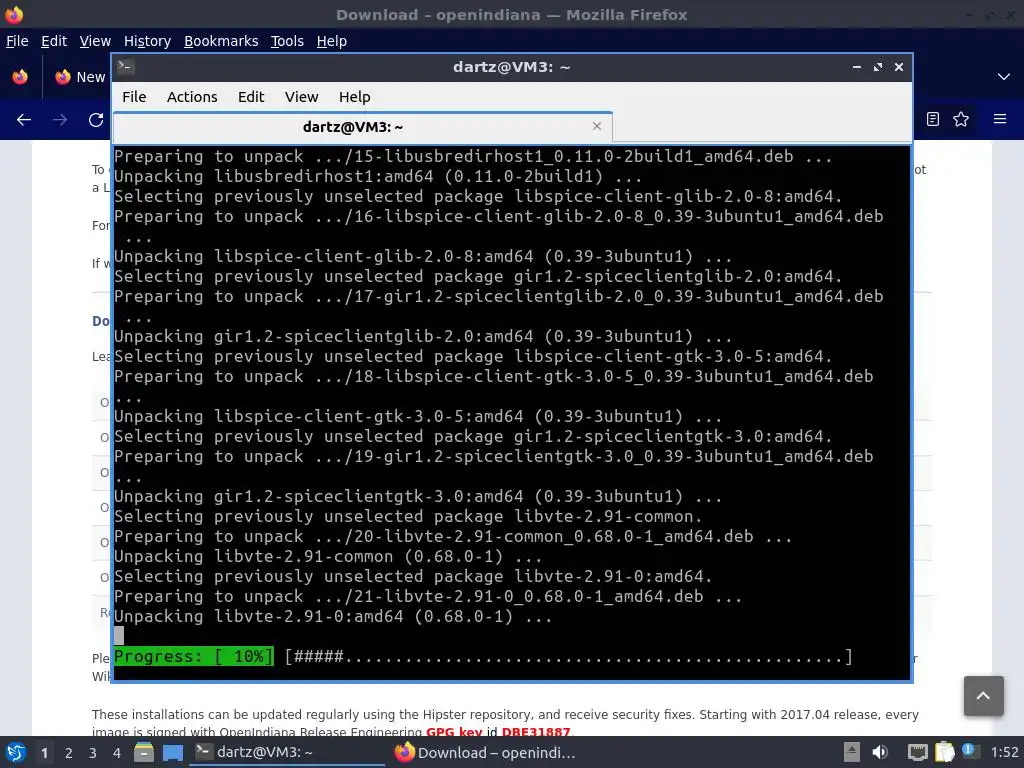Open the update notifier tray icon
The image size is (1024, 768).
[970, 752]
